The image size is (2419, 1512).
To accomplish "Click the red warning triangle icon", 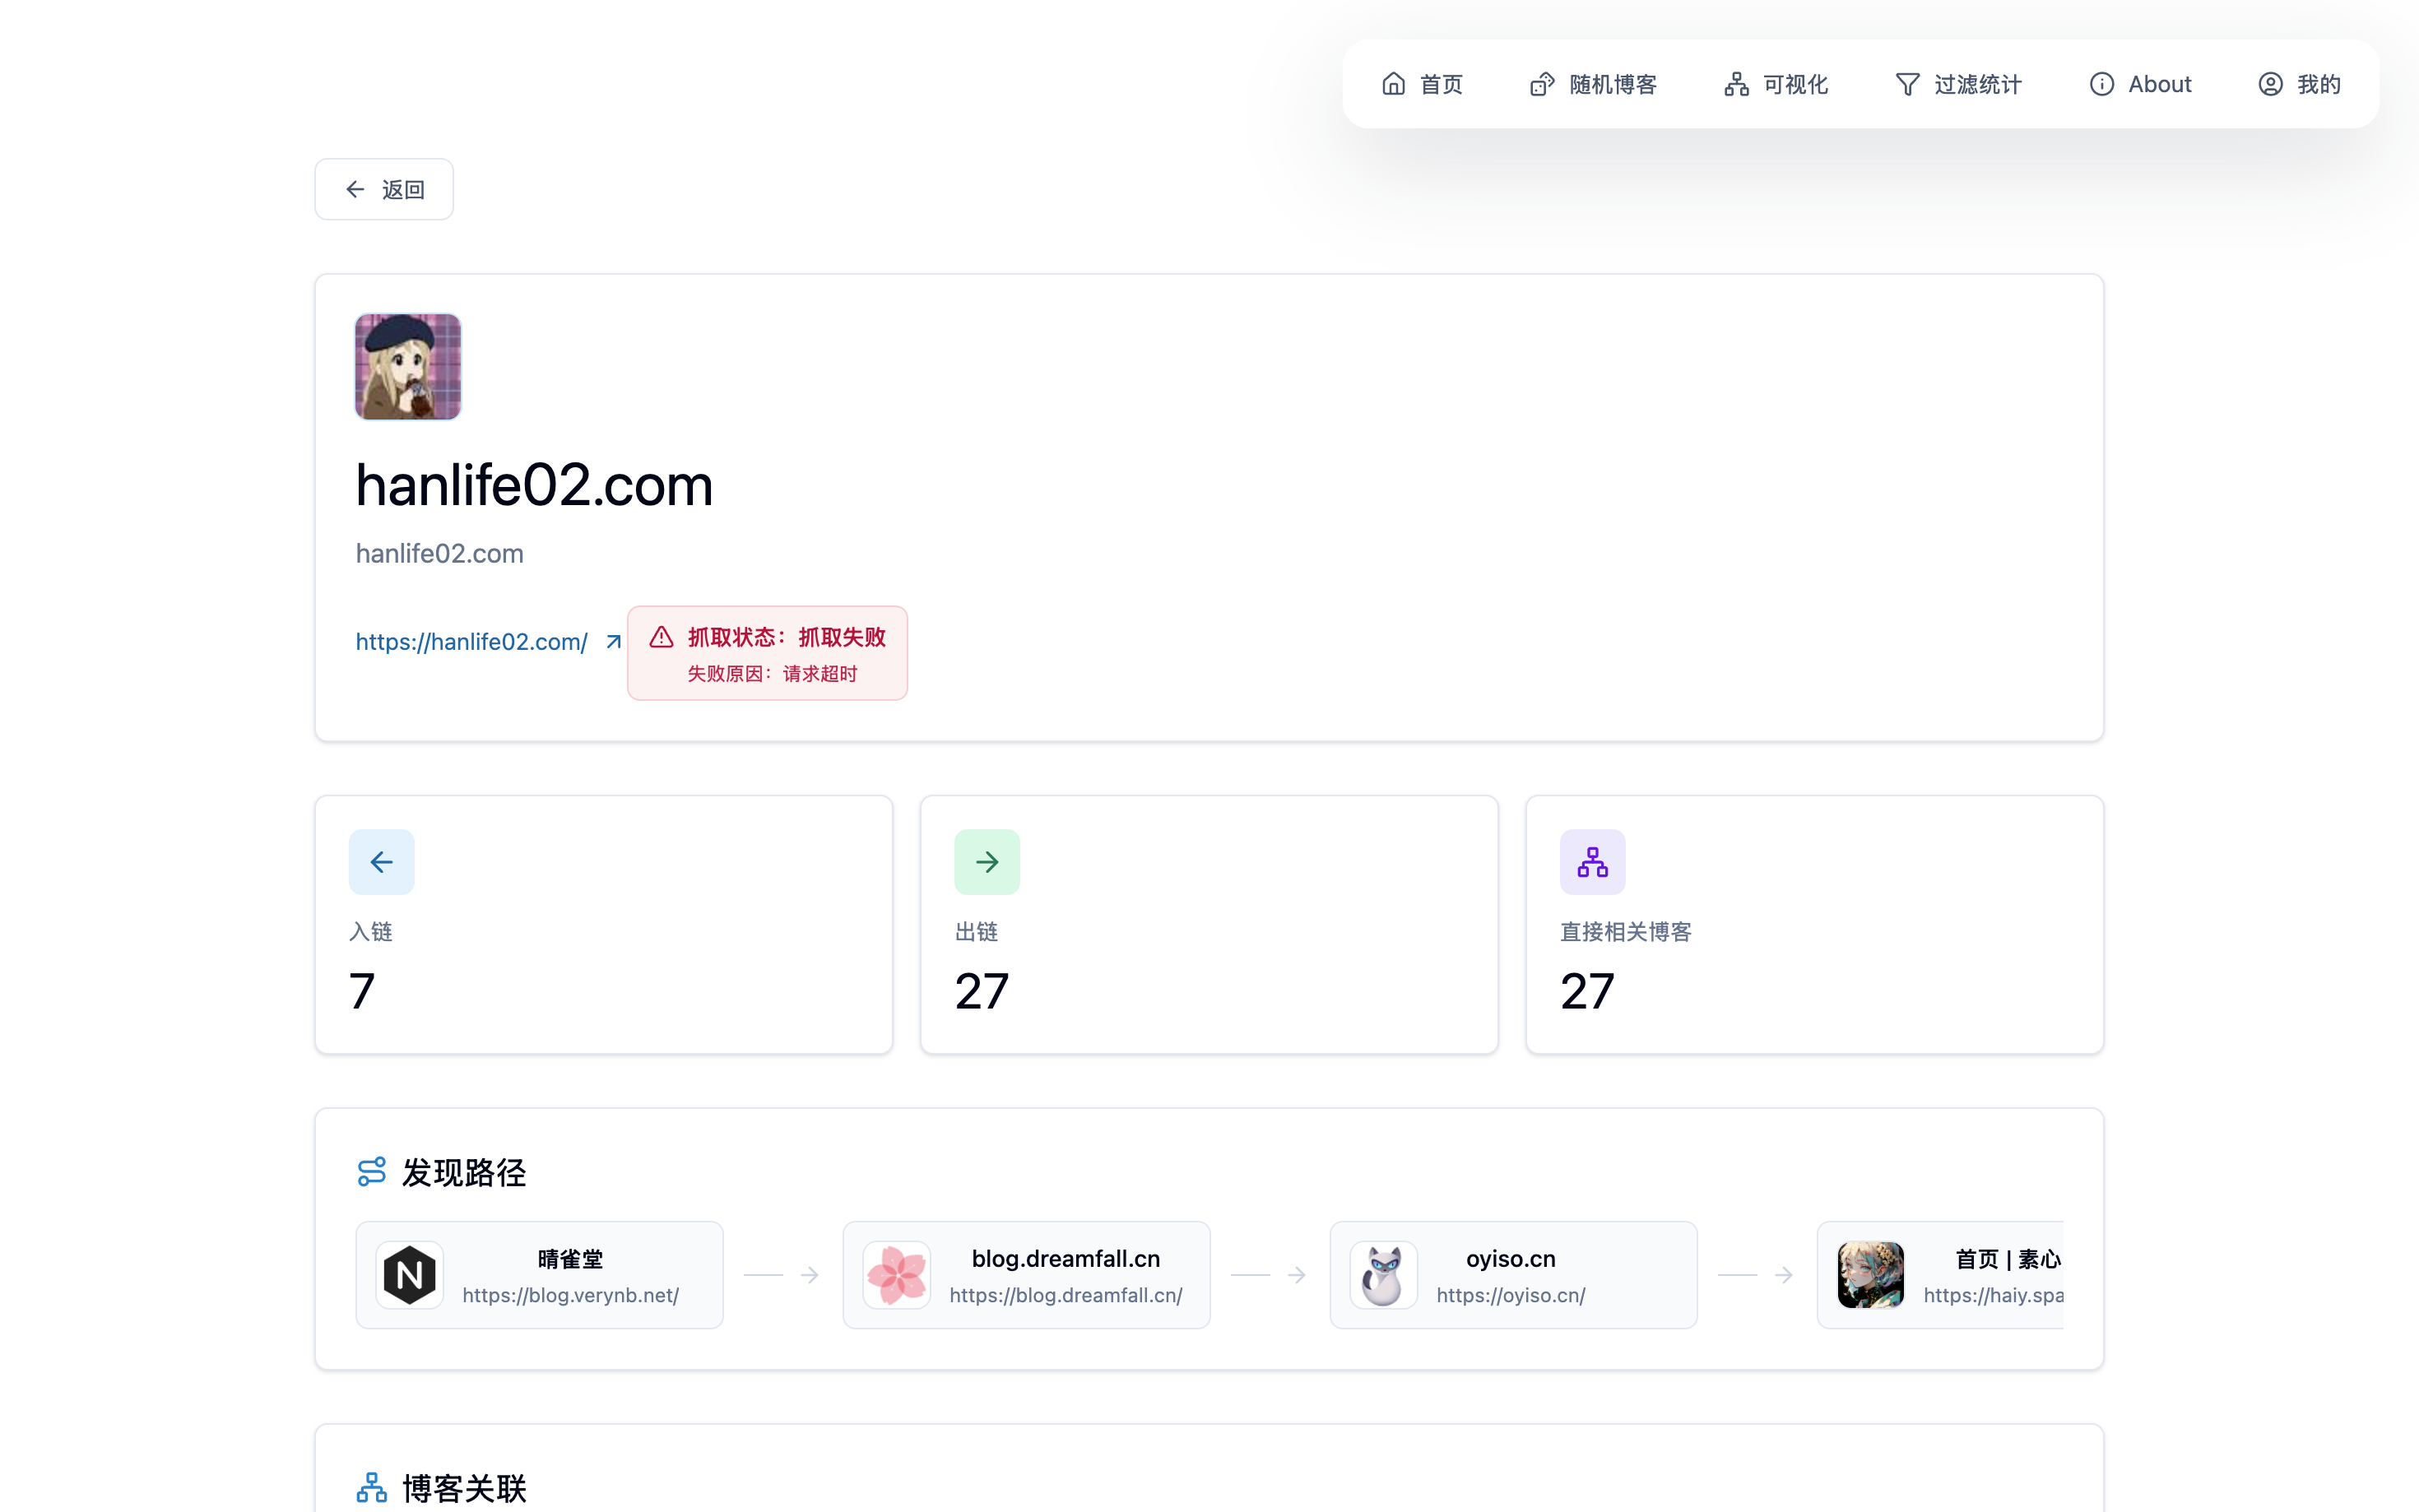I will [661, 637].
